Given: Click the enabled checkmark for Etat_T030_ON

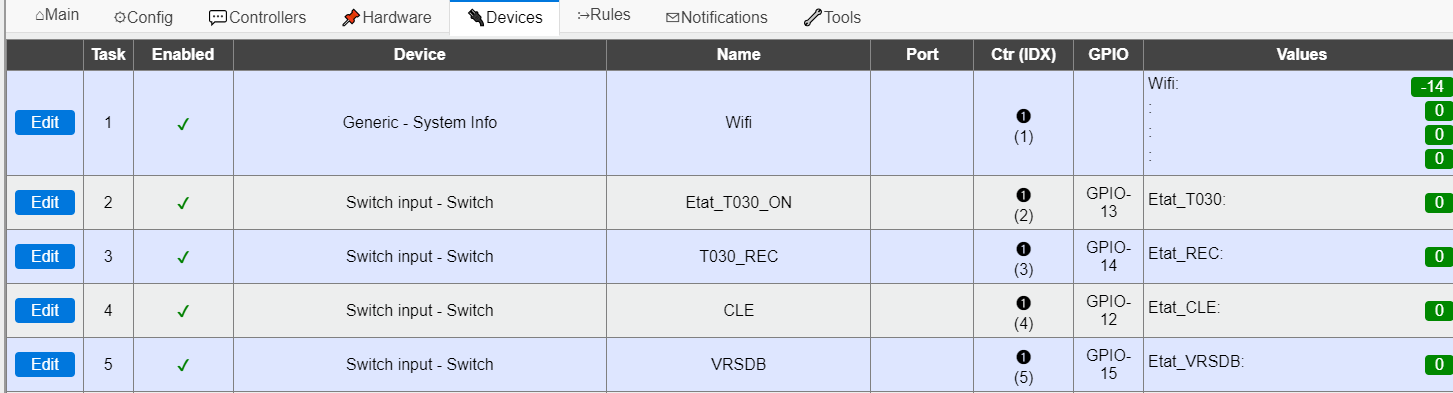Looking at the screenshot, I should point(183,203).
